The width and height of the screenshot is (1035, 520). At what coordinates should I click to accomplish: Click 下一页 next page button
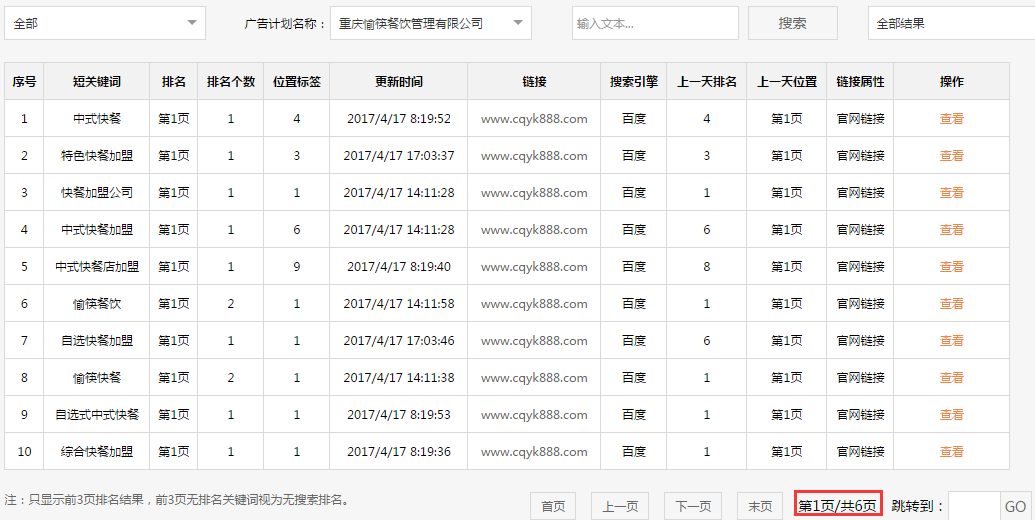[x=693, y=506]
